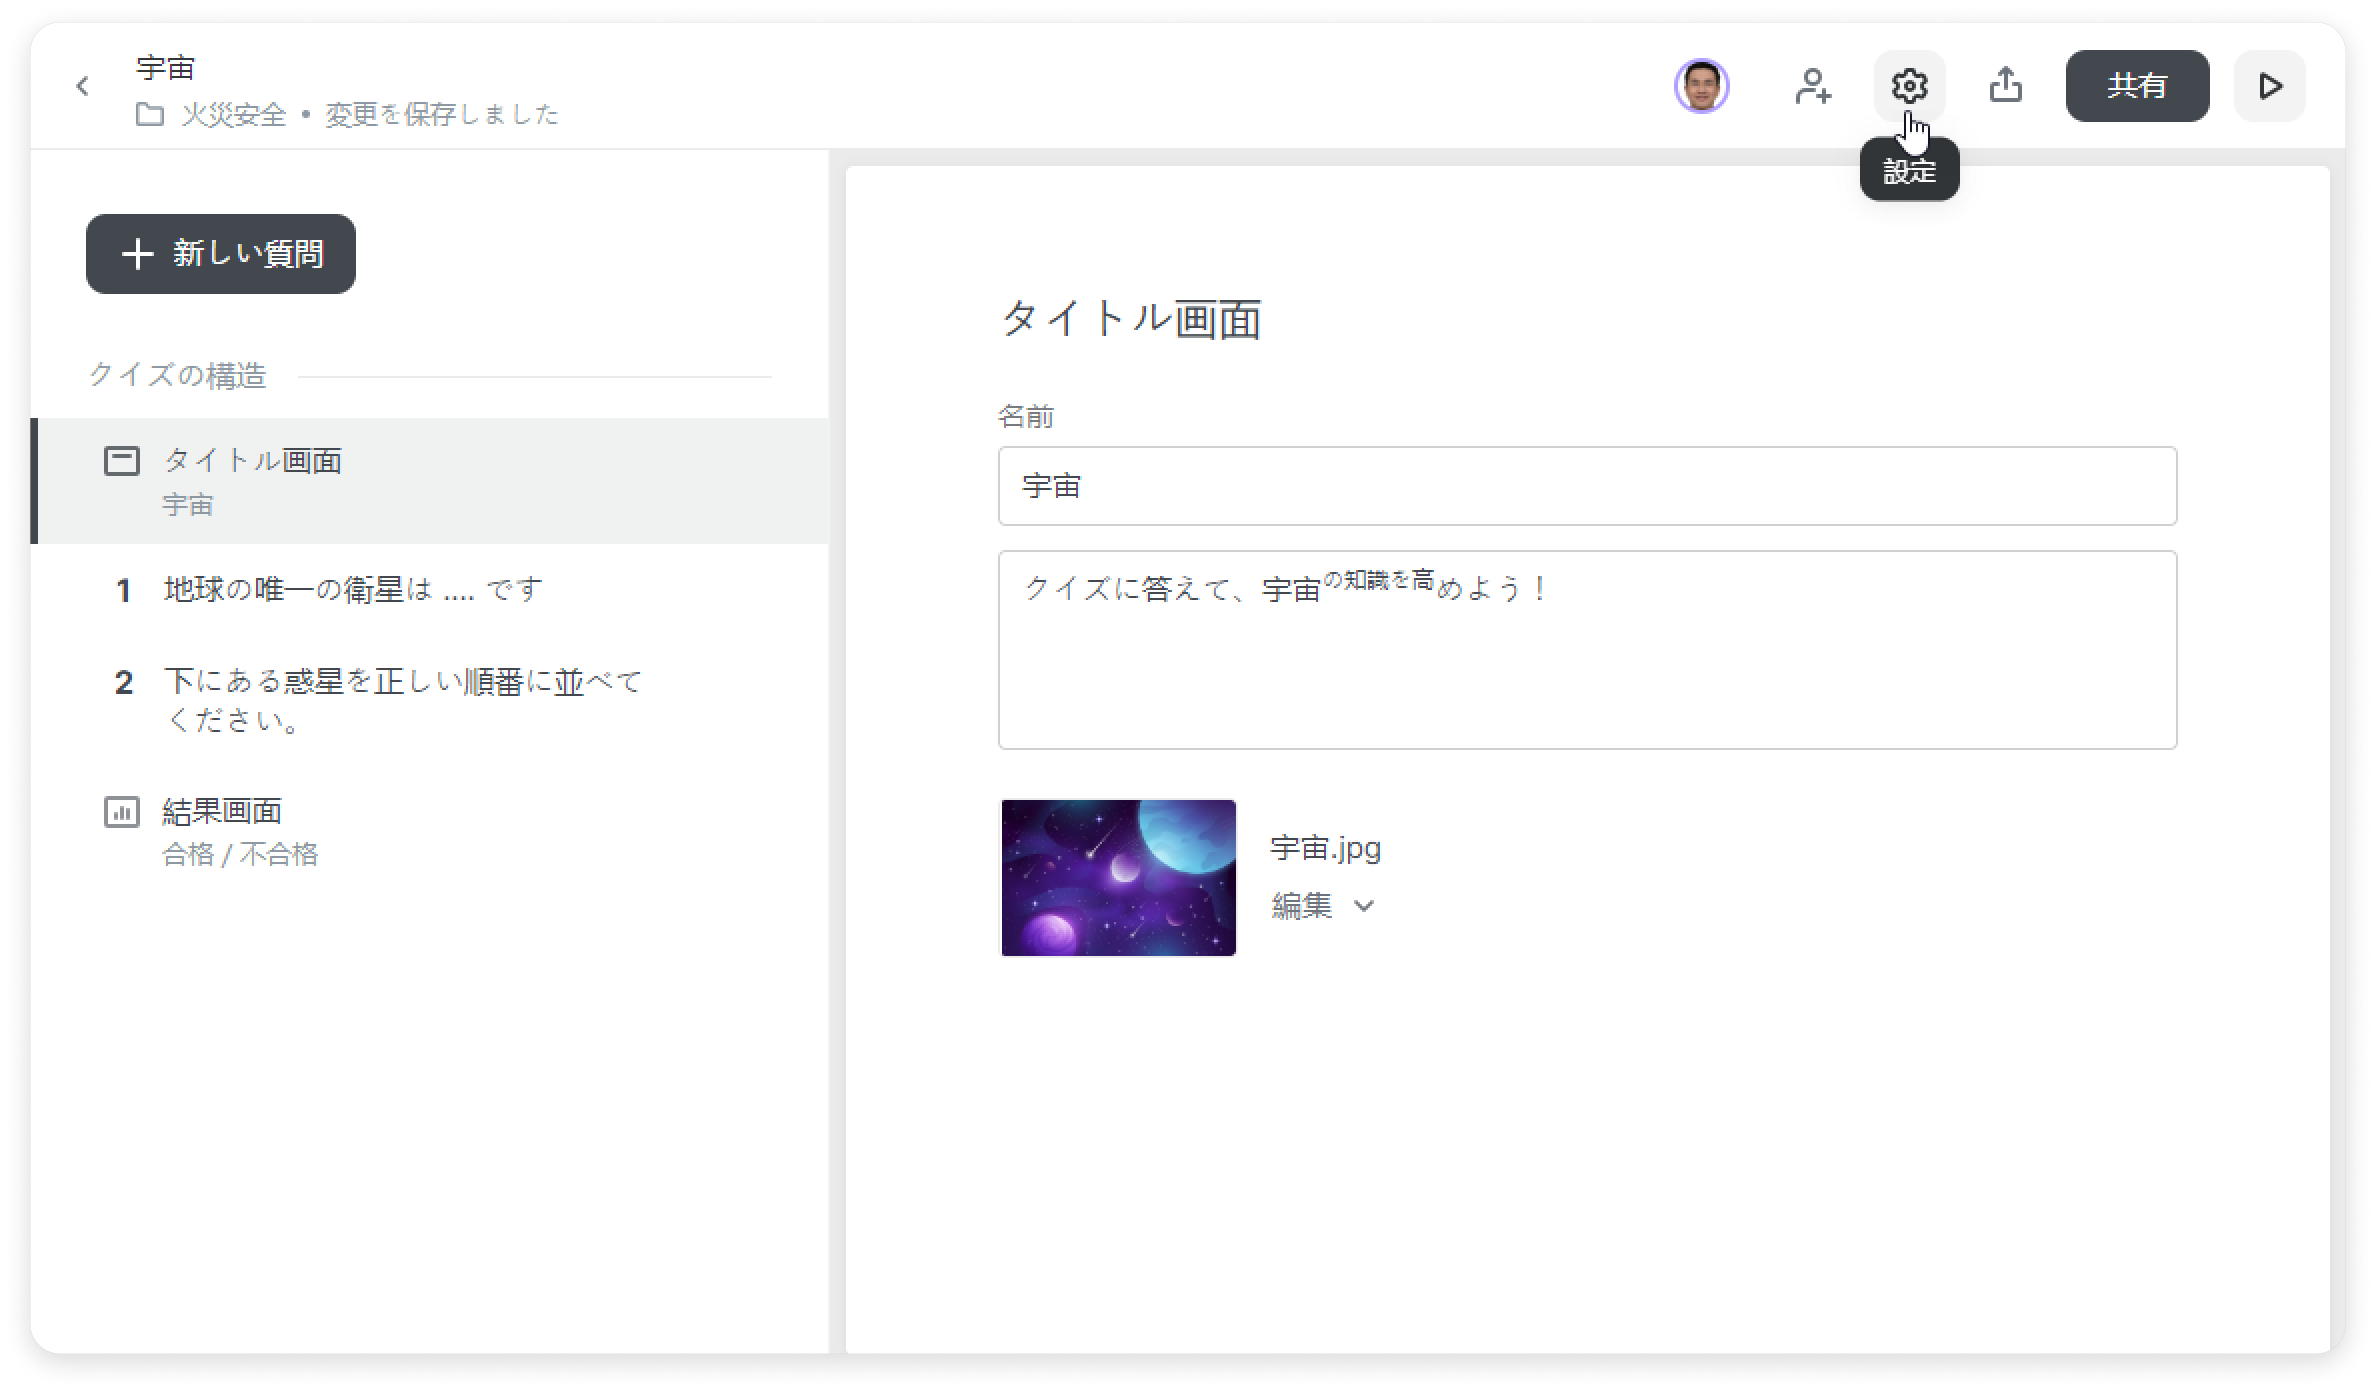The image size is (2376, 1392).
Task: Click the 変更を保存しました status text
Action: click(441, 115)
